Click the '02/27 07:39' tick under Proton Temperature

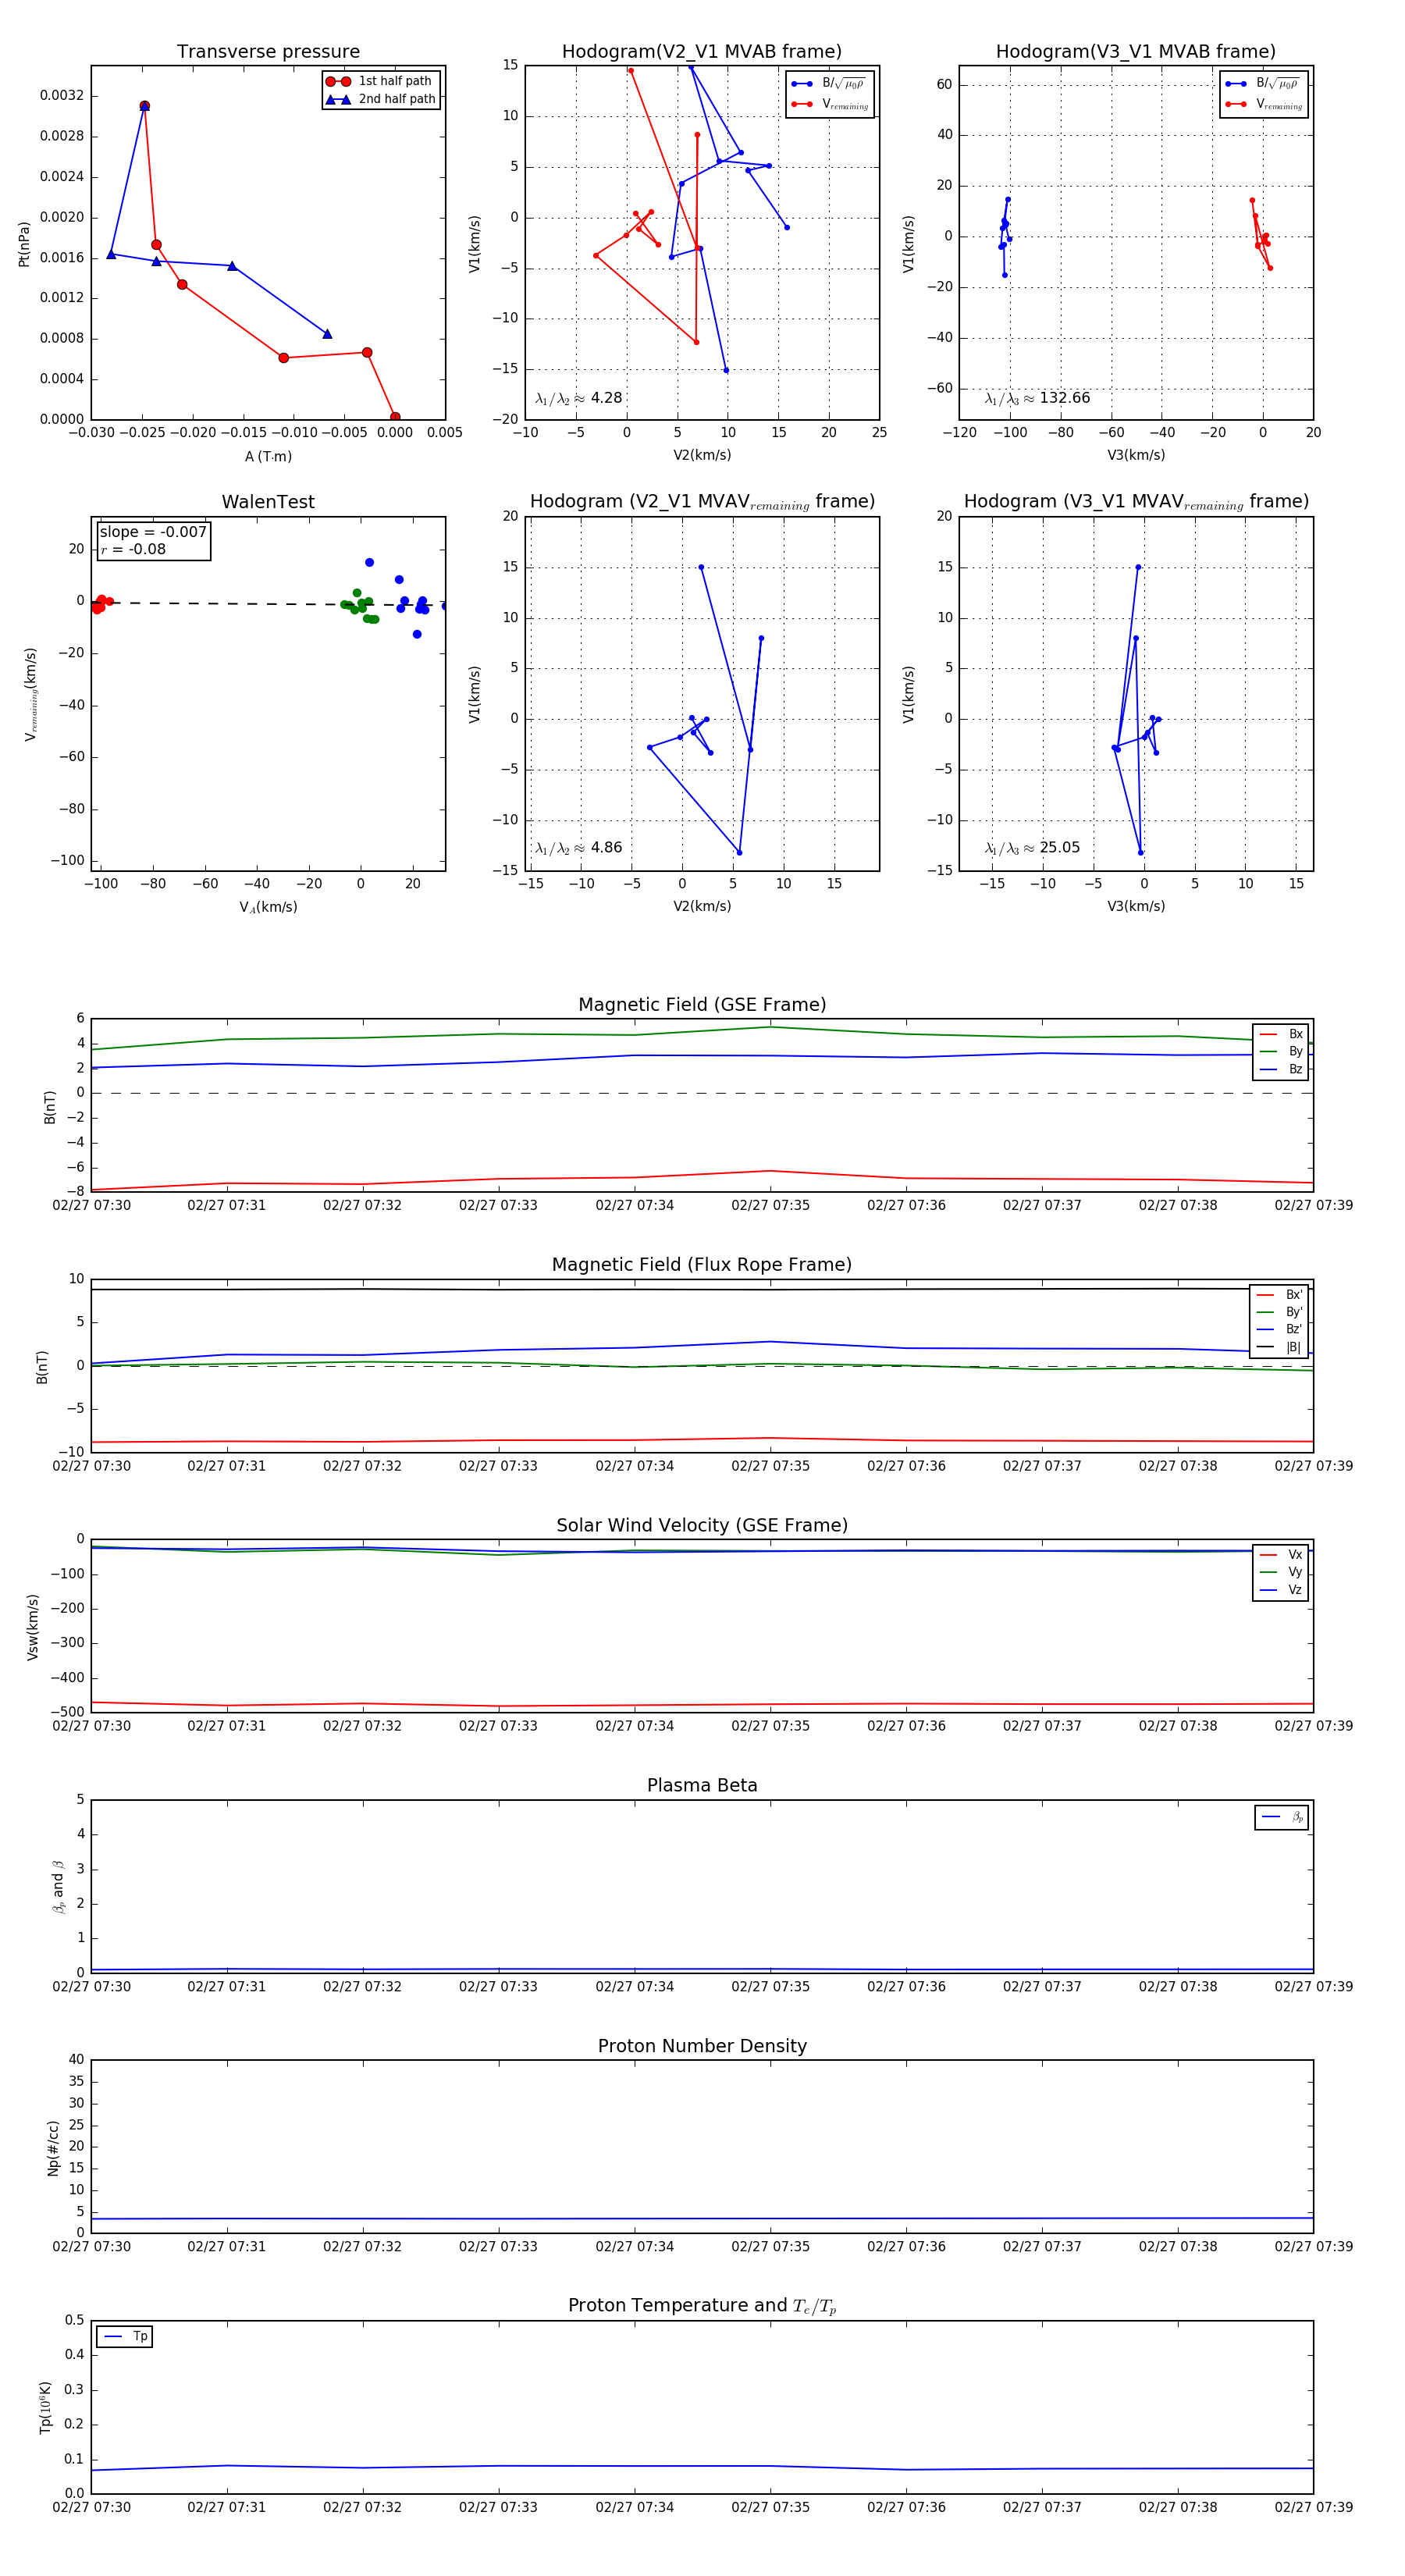click(x=1313, y=2507)
